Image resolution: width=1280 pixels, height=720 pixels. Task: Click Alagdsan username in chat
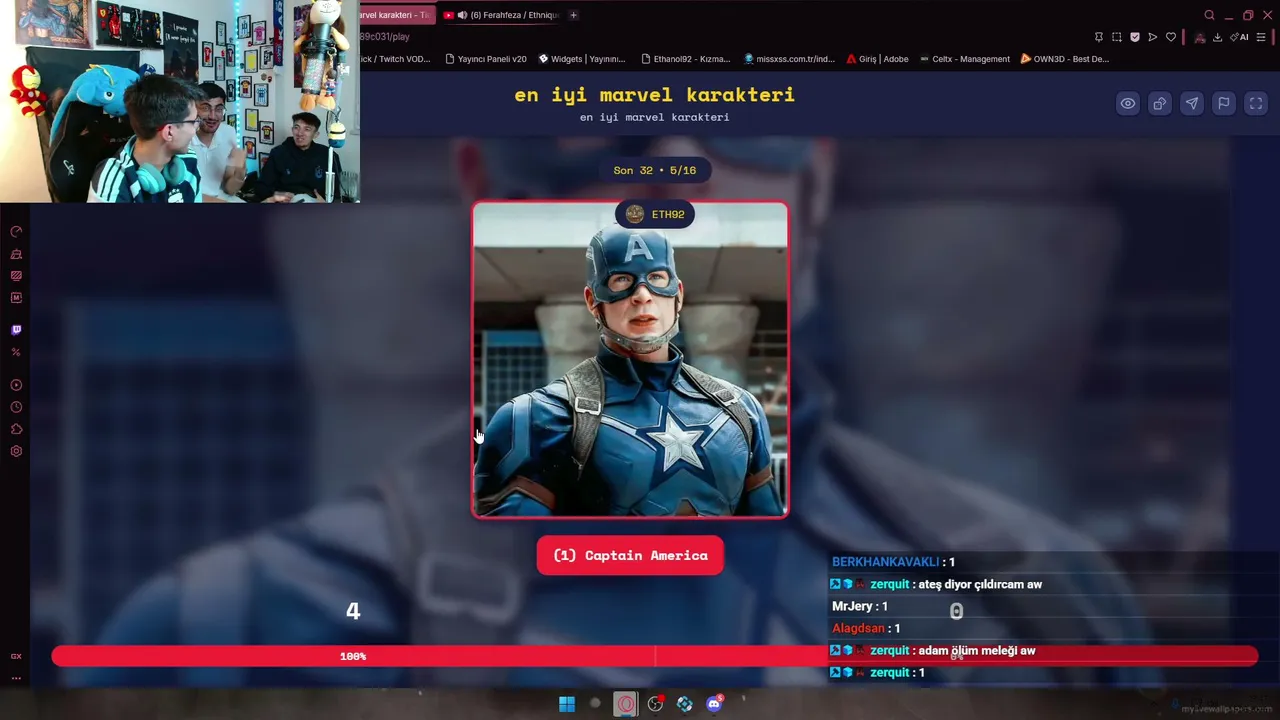(x=858, y=628)
